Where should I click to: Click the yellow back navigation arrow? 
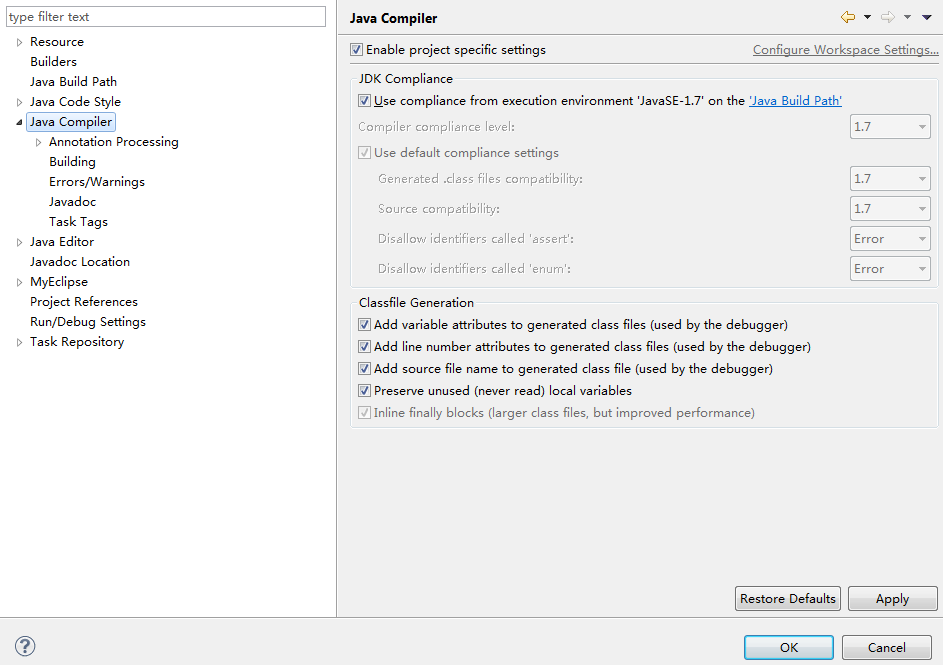[848, 17]
